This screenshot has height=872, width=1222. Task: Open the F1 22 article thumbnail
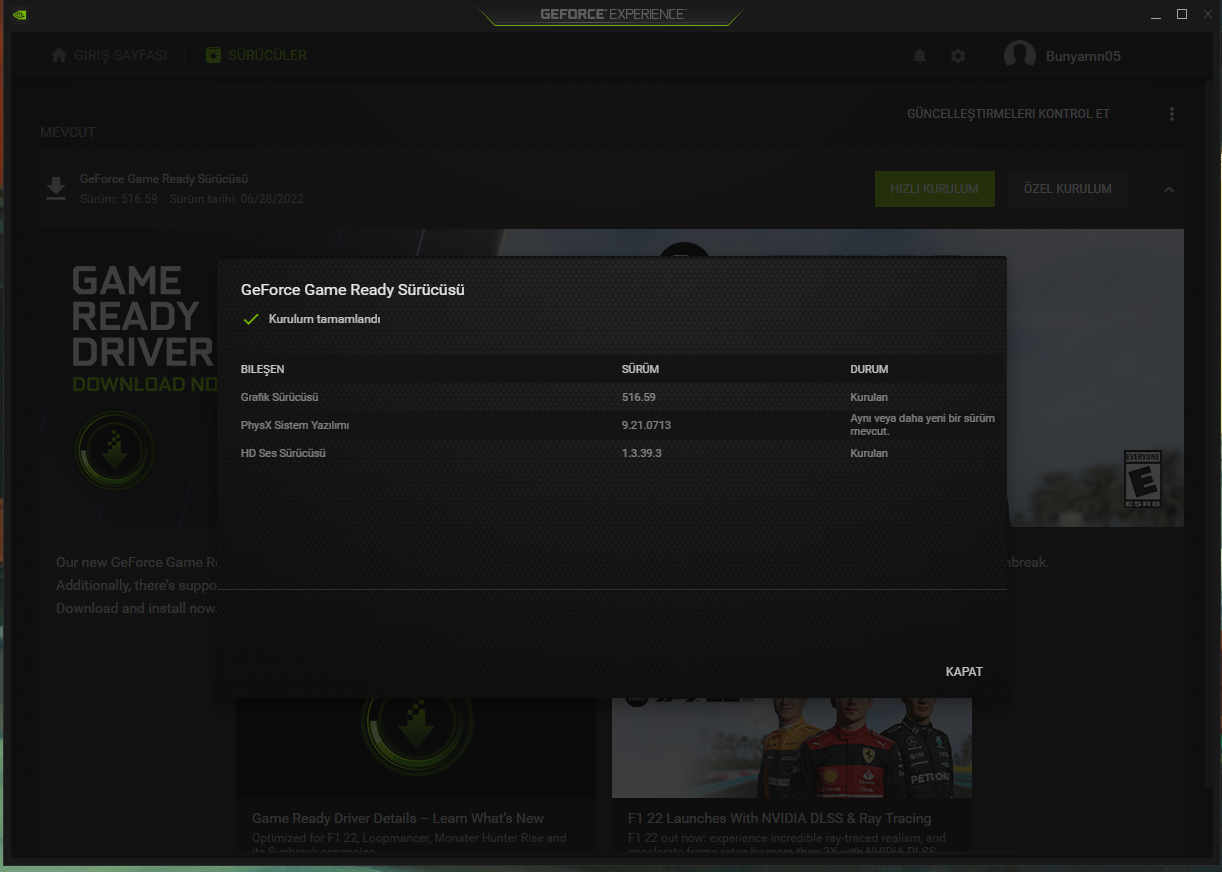pos(791,747)
